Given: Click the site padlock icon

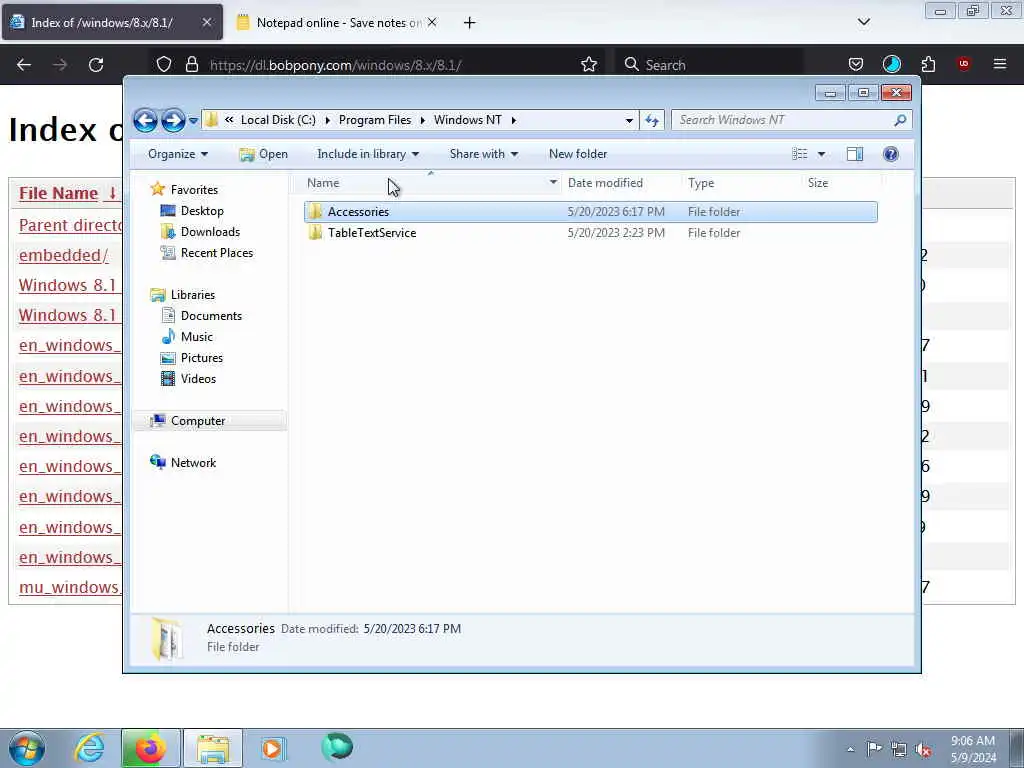Looking at the screenshot, I should 191,65.
